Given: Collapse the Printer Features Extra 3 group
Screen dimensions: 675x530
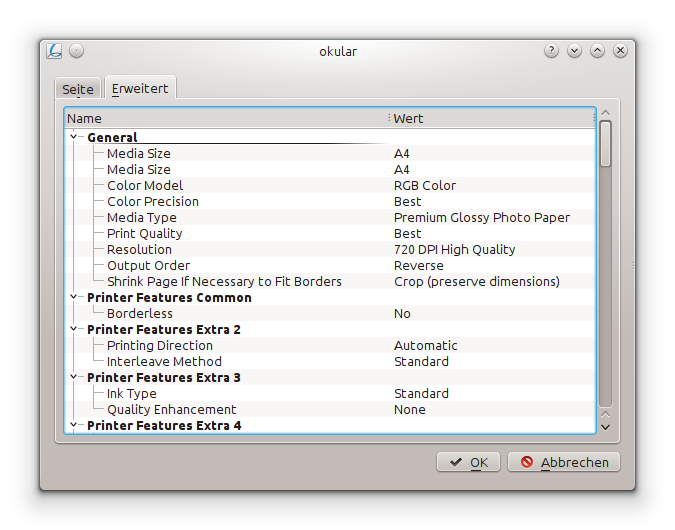Looking at the screenshot, I should click(74, 377).
